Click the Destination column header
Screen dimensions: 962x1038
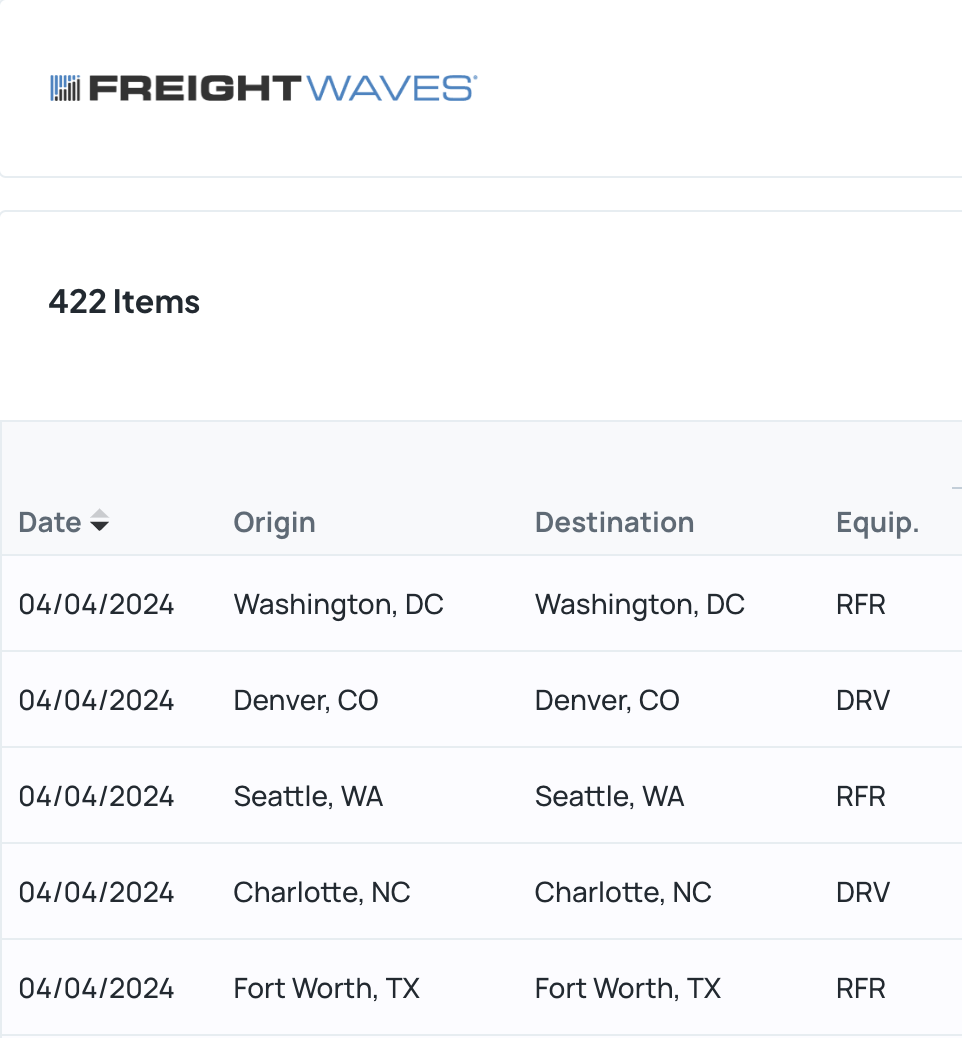pyautogui.click(x=614, y=522)
